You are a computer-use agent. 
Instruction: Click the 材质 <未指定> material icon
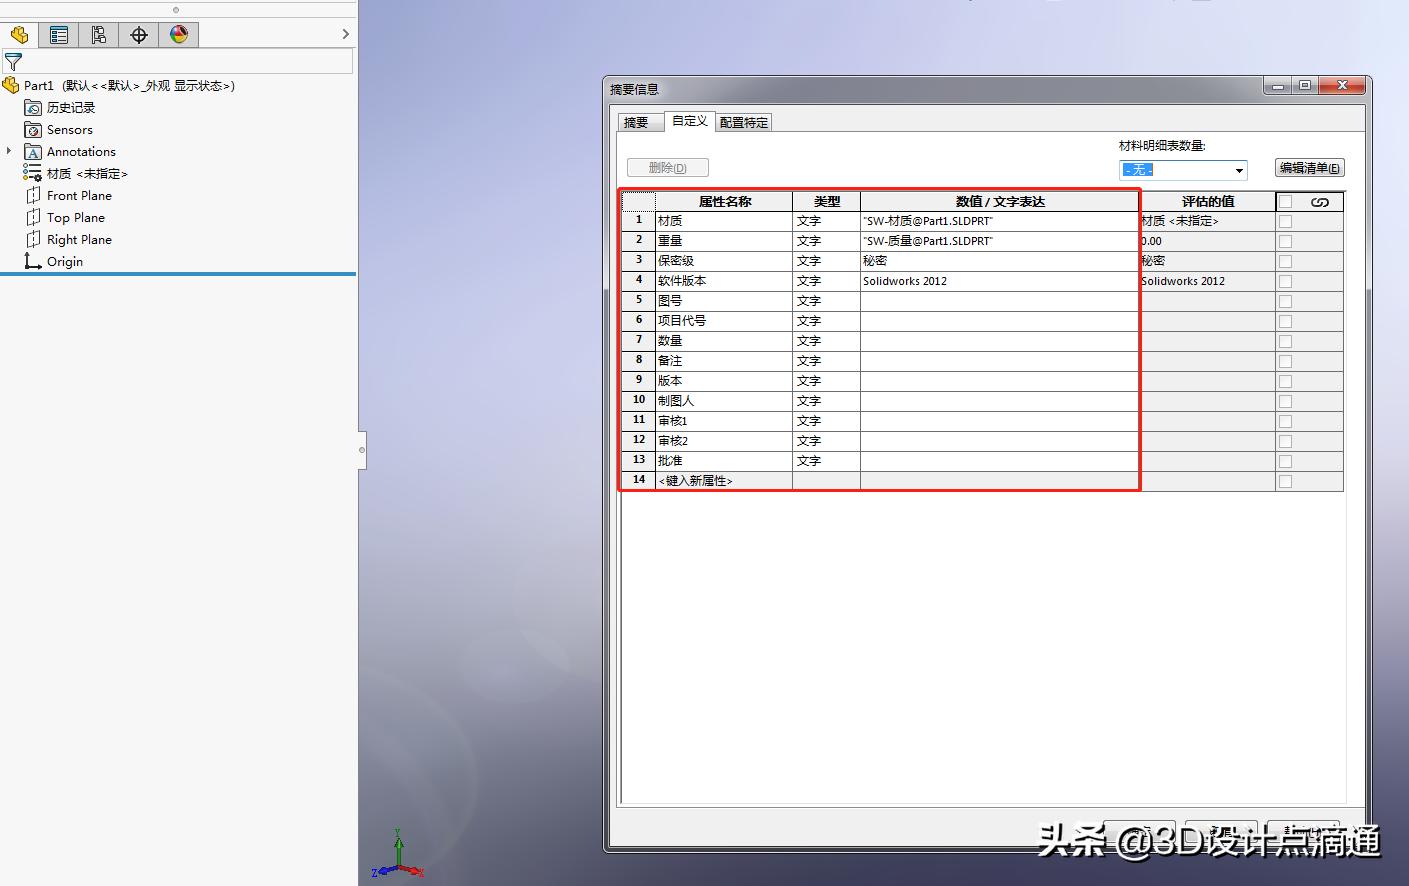(32, 173)
